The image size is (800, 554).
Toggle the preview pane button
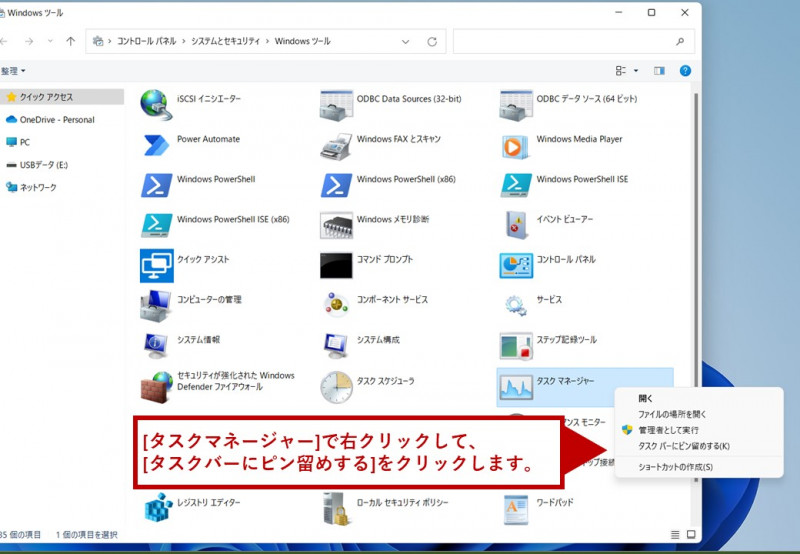tap(659, 71)
